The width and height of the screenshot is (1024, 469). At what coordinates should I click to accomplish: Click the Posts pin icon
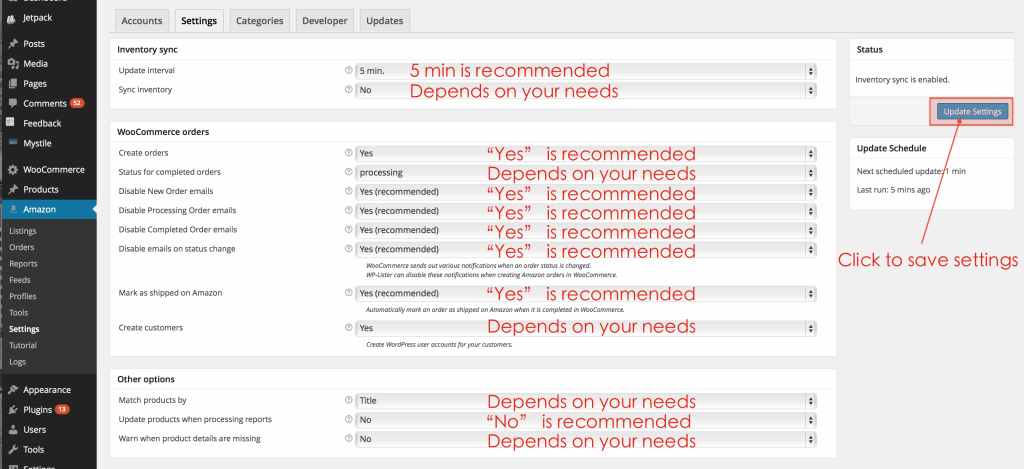[x=12, y=44]
